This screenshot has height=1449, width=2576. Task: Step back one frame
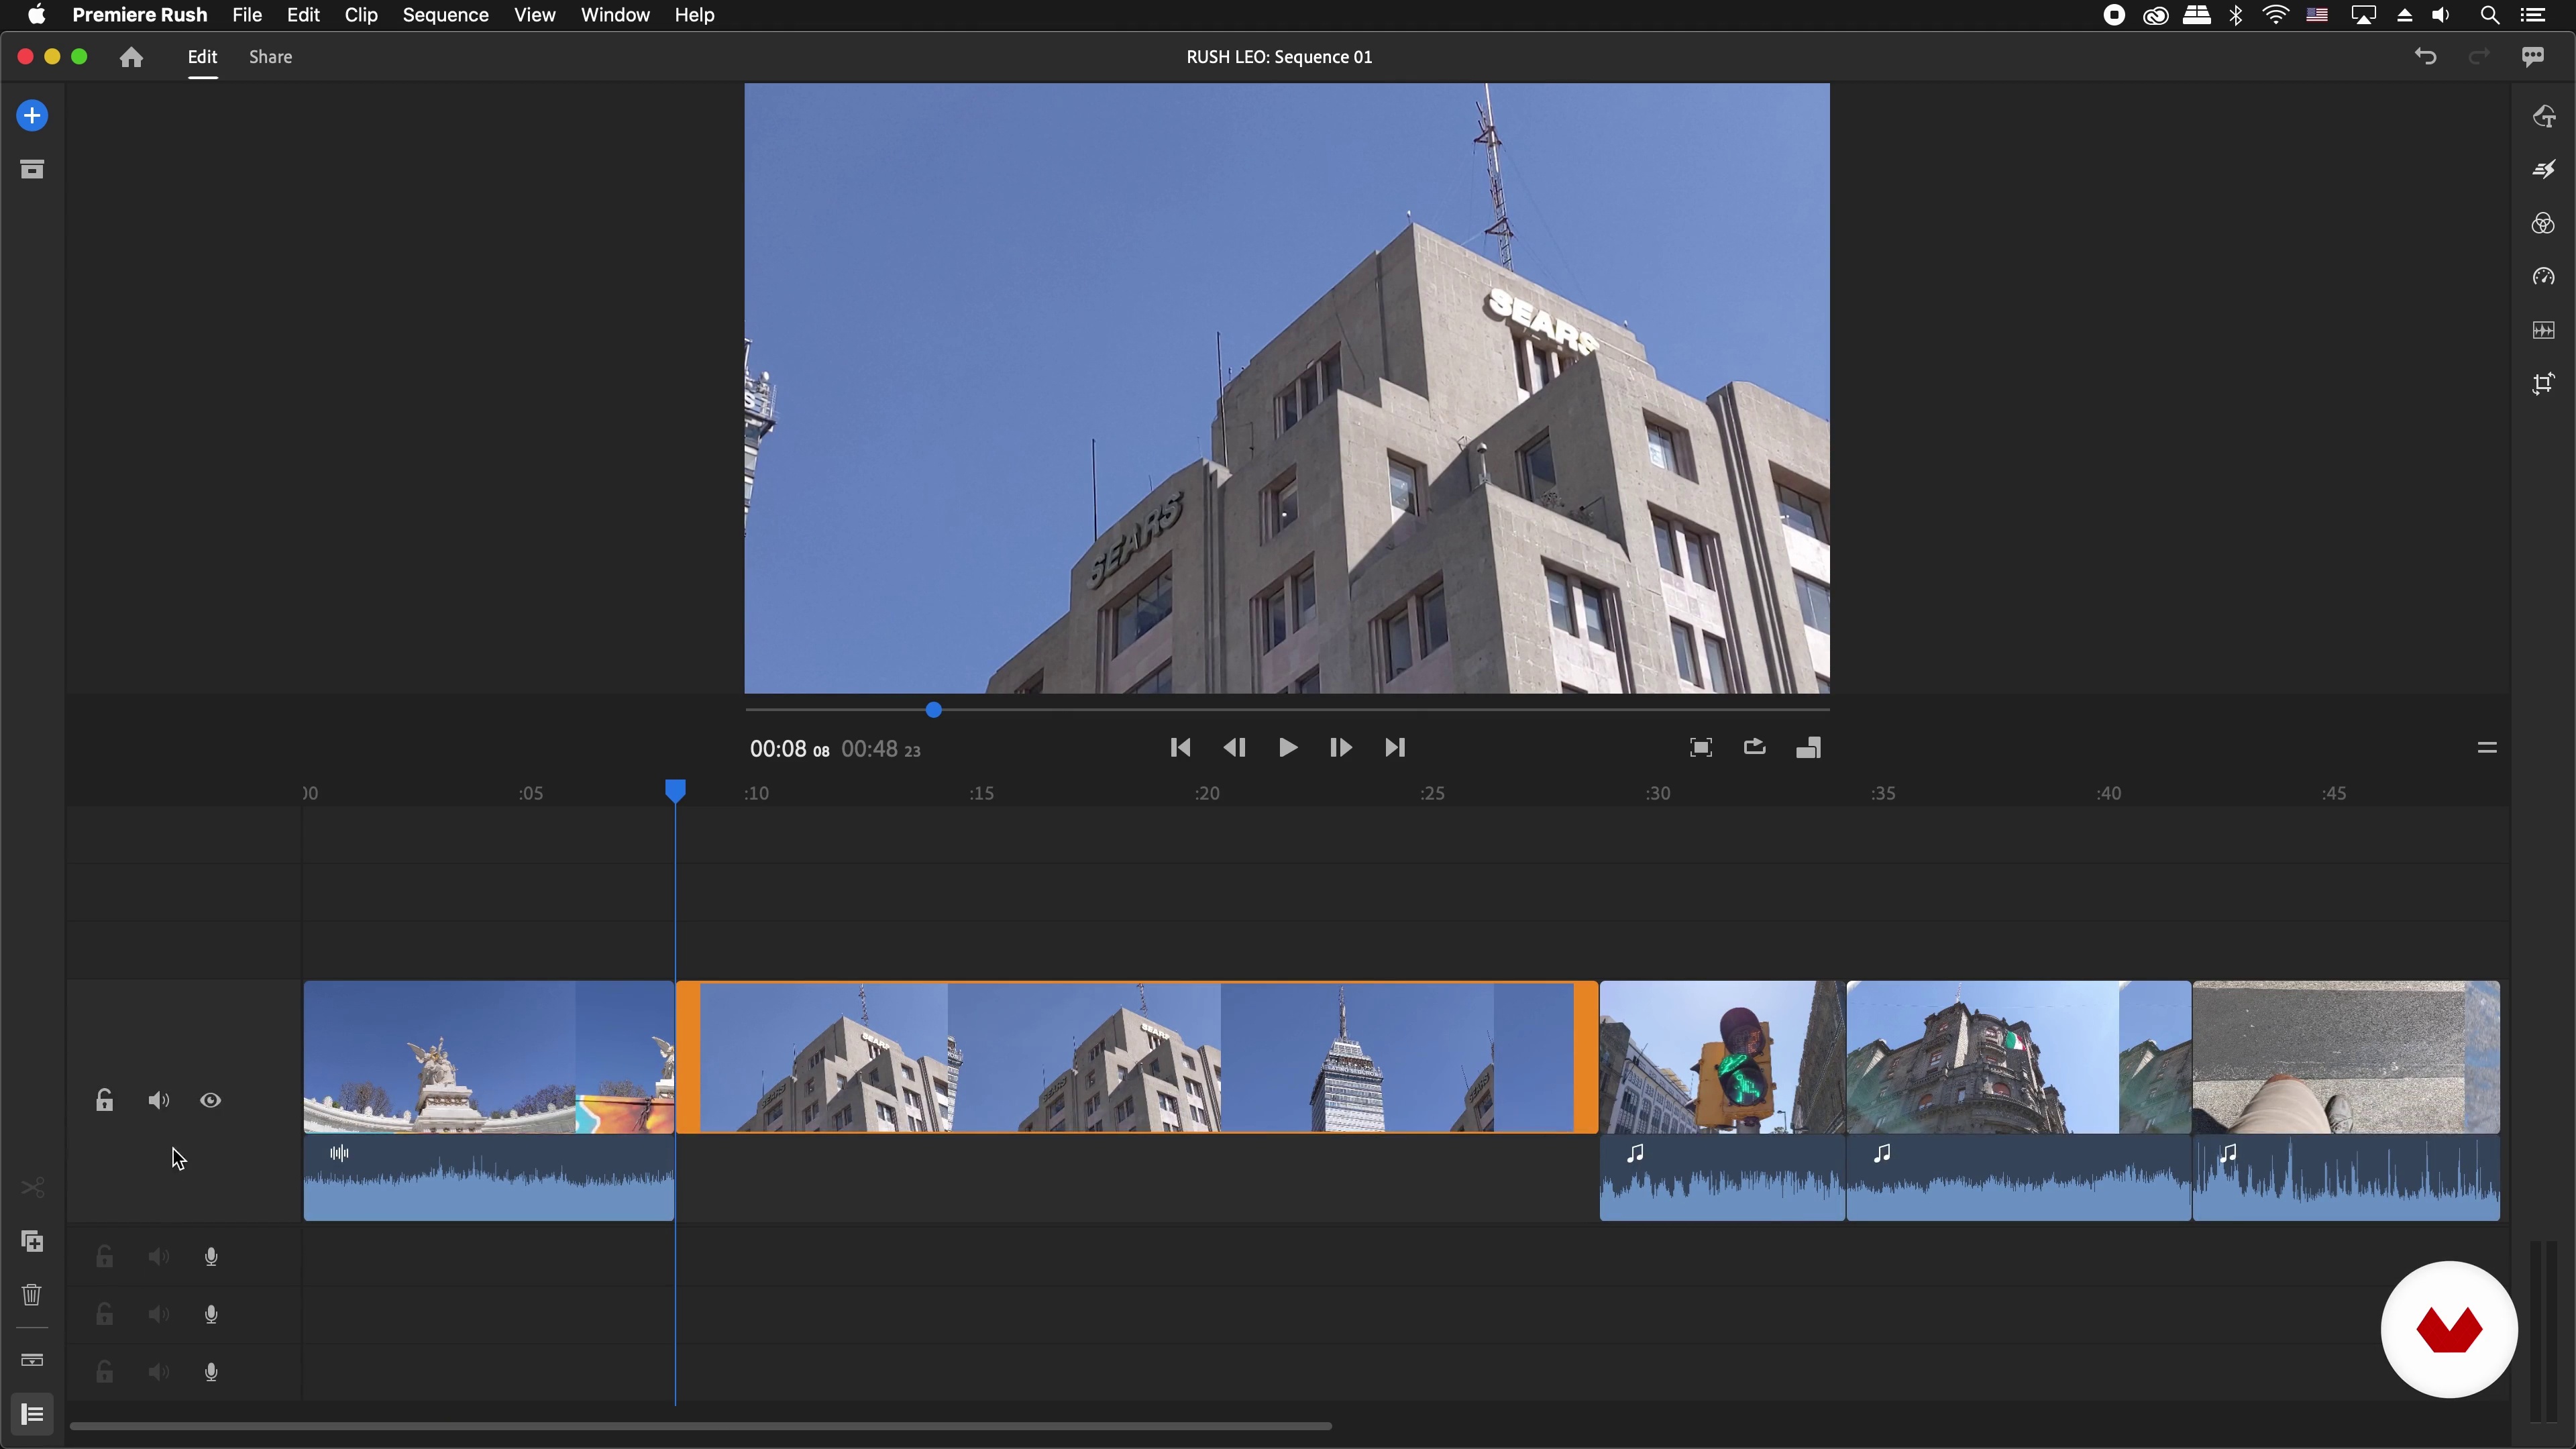click(1234, 748)
